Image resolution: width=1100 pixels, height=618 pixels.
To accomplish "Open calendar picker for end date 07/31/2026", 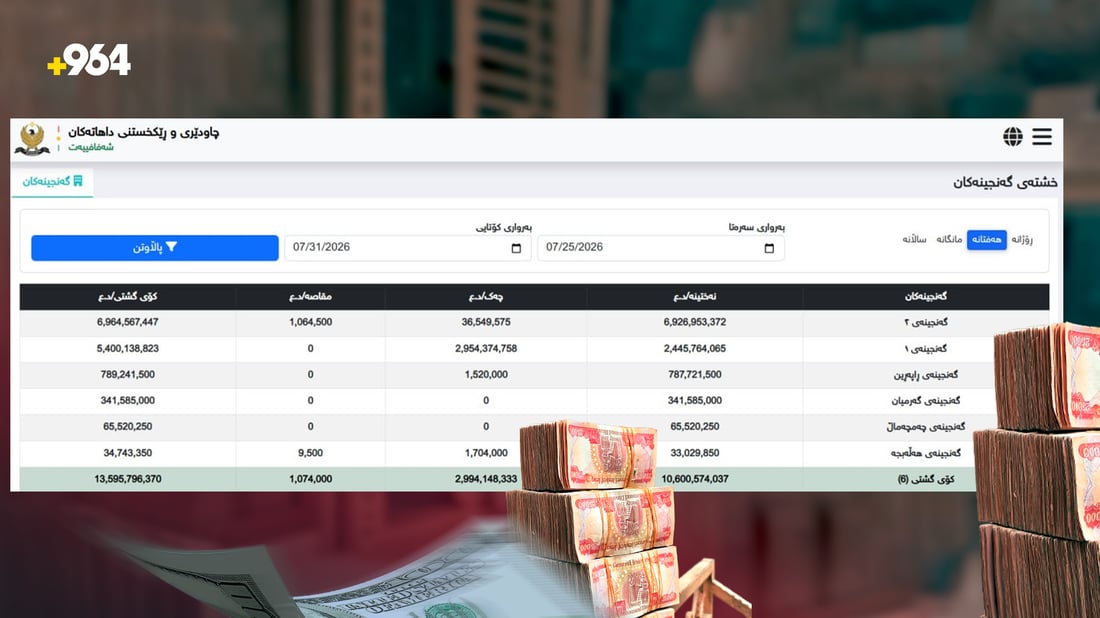I will click(x=516, y=248).
